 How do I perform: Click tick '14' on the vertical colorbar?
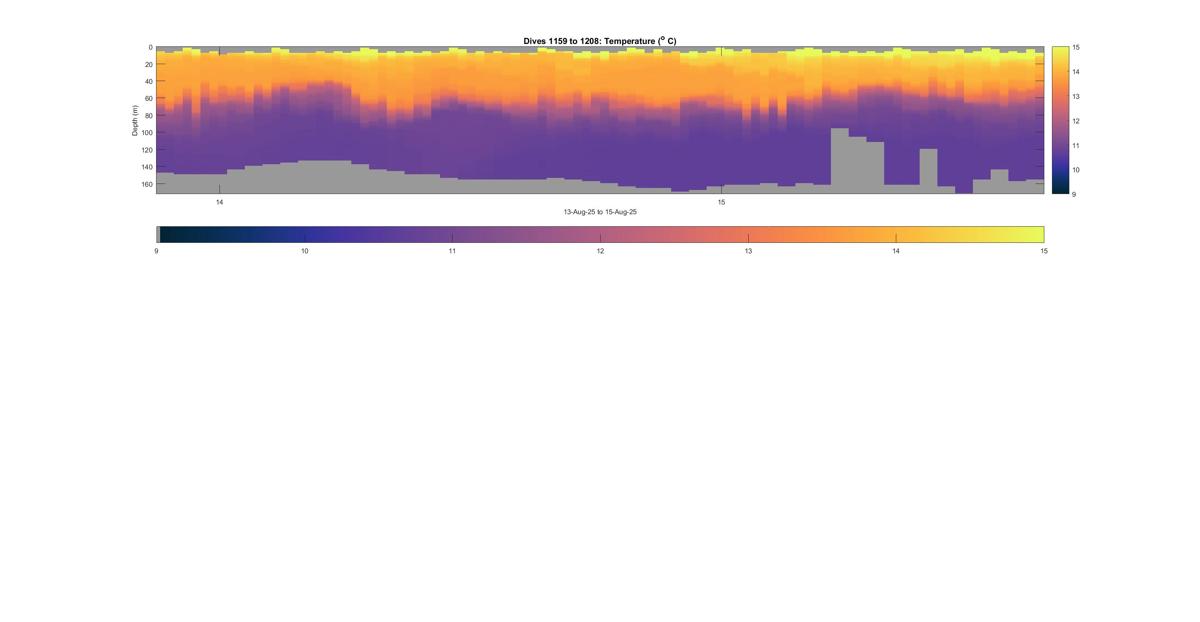(x=1075, y=72)
